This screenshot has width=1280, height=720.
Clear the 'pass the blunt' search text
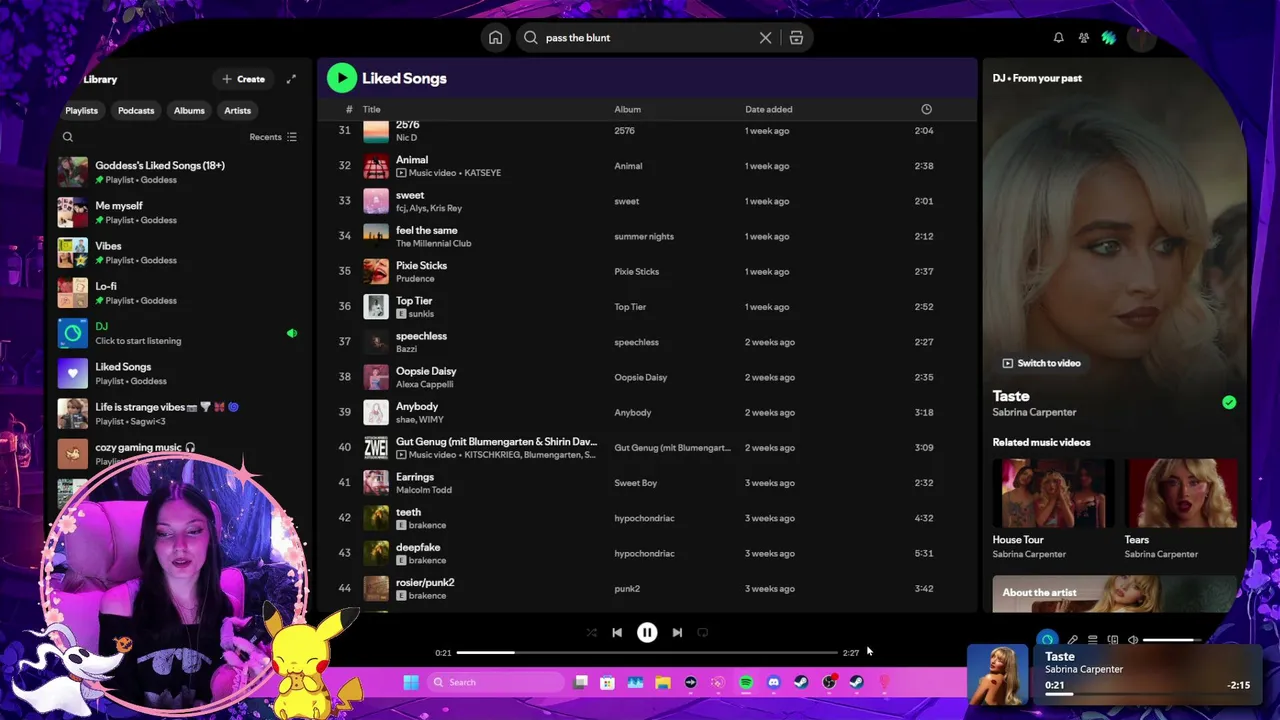tap(765, 38)
